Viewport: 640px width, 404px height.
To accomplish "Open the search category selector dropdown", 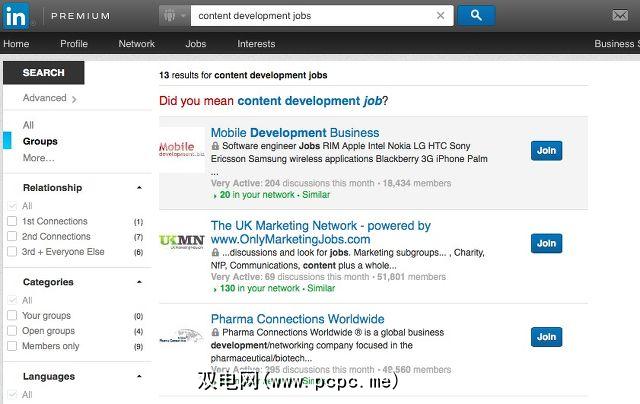I will [173, 16].
